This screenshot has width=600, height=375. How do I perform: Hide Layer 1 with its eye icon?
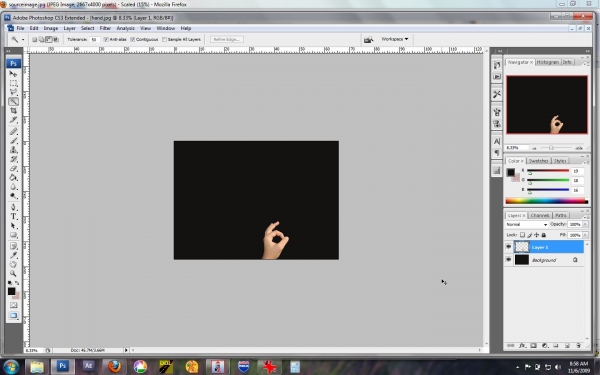coord(509,247)
